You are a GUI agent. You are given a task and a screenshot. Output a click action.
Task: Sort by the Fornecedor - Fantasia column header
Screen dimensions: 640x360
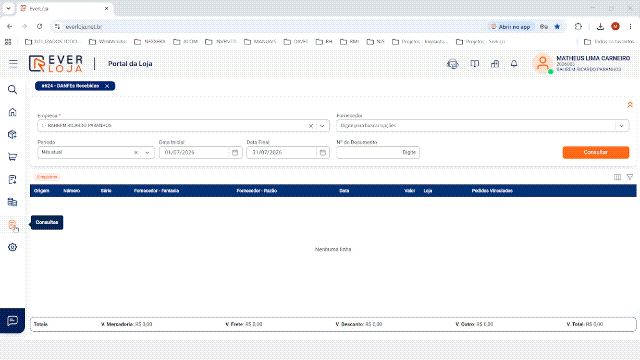point(156,191)
